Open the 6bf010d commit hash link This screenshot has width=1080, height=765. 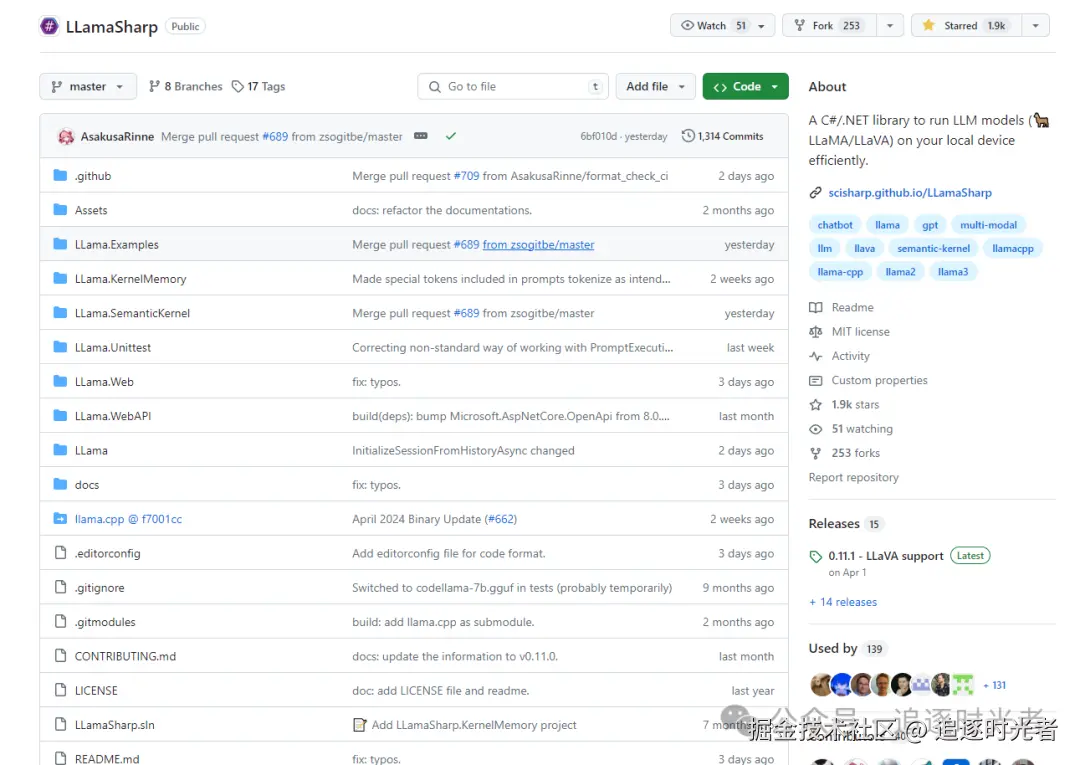599,136
